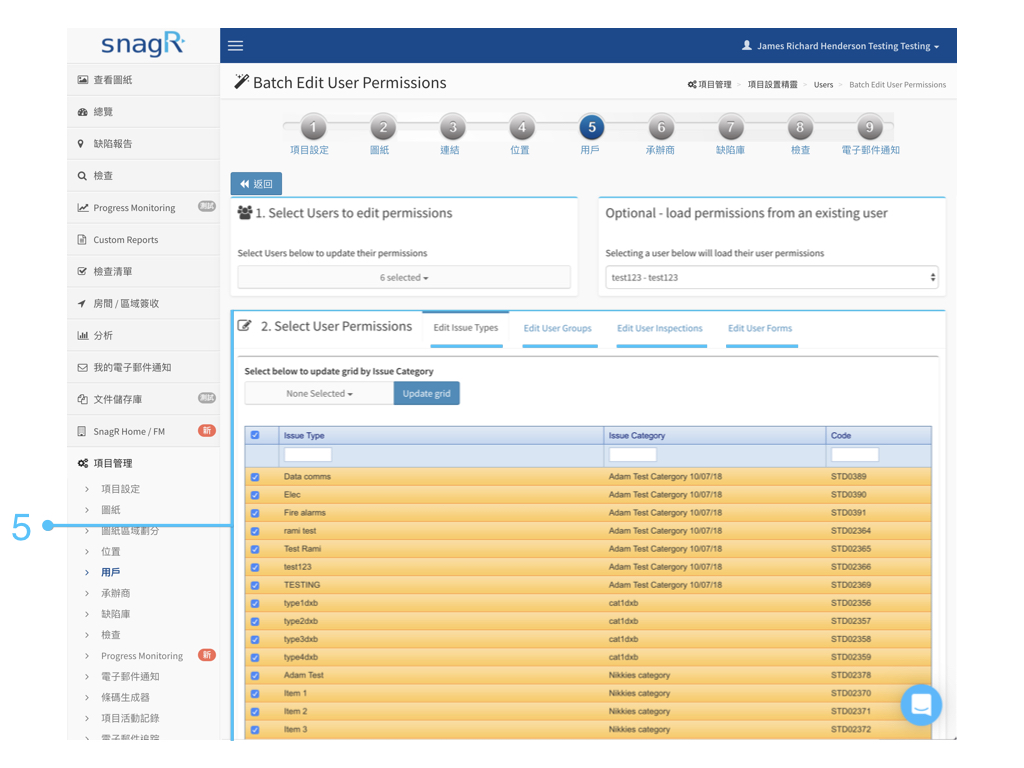1024x768 pixels.
Task: Toggle the select-all checkbox in grid header
Action: [x=255, y=435]
